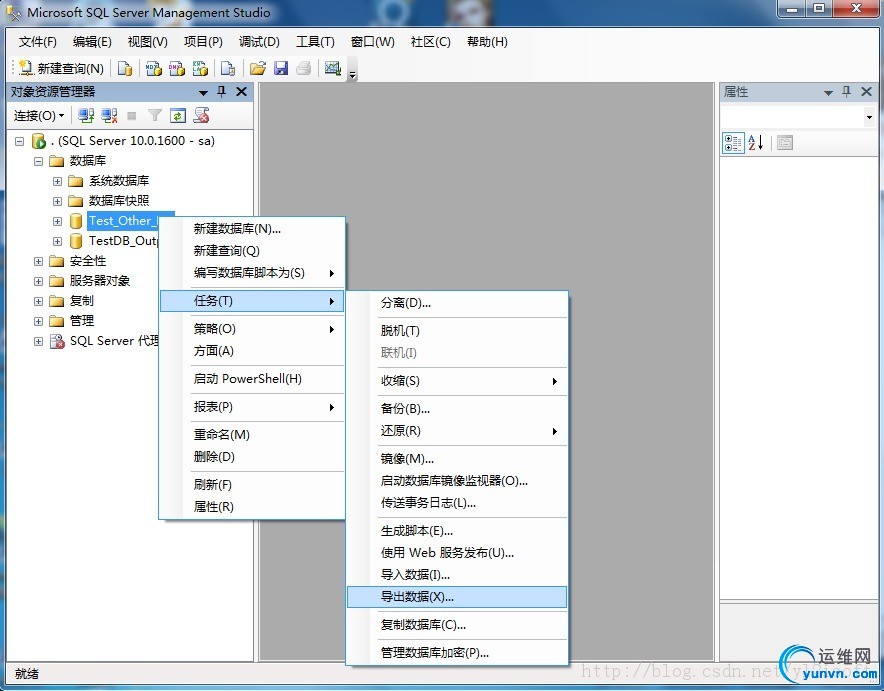Expand the 服务器对象 folder

pos(38,281)
